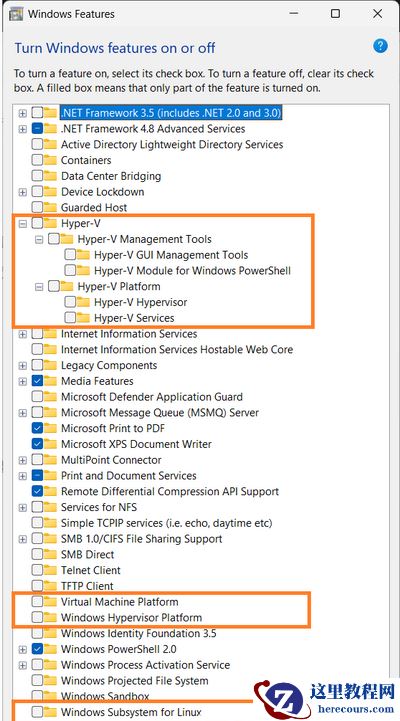Enable Windows Subsystem for Linux checkbox
This screenshot has width=400, height=721.
(37, 712)
